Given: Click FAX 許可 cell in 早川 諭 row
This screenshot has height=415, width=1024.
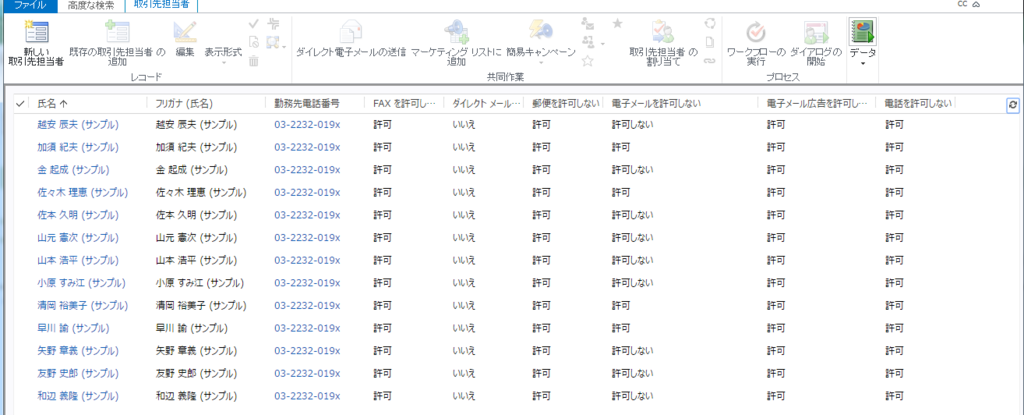Looking at the screenshot, I should [x=383, y=328].
